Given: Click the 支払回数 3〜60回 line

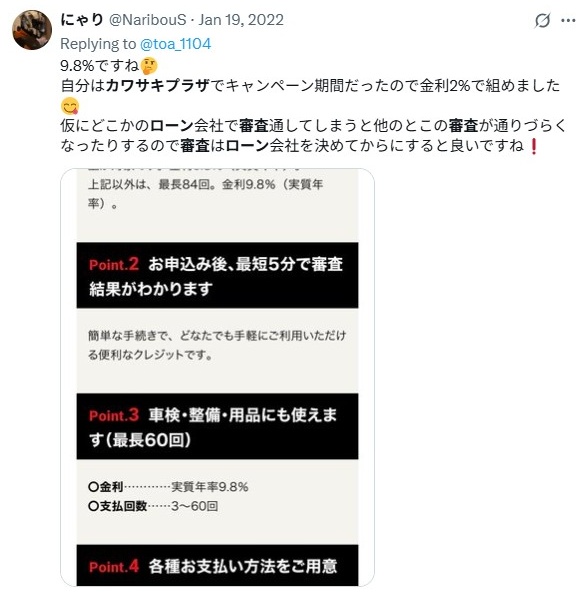Looking at the screenshot, I should pos(153,506).
